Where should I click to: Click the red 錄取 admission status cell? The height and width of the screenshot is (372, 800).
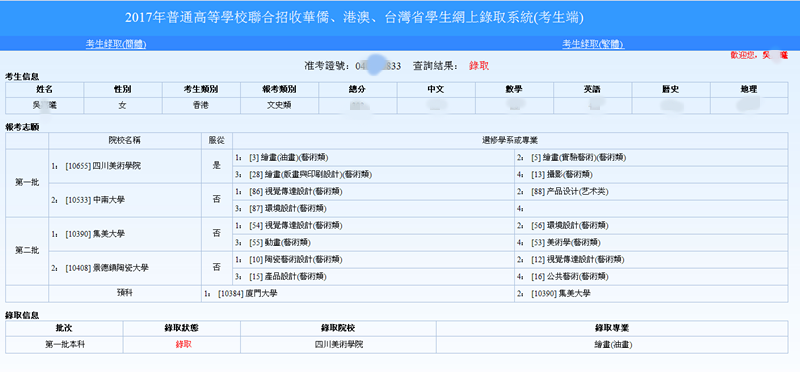[x=182, y=344]
